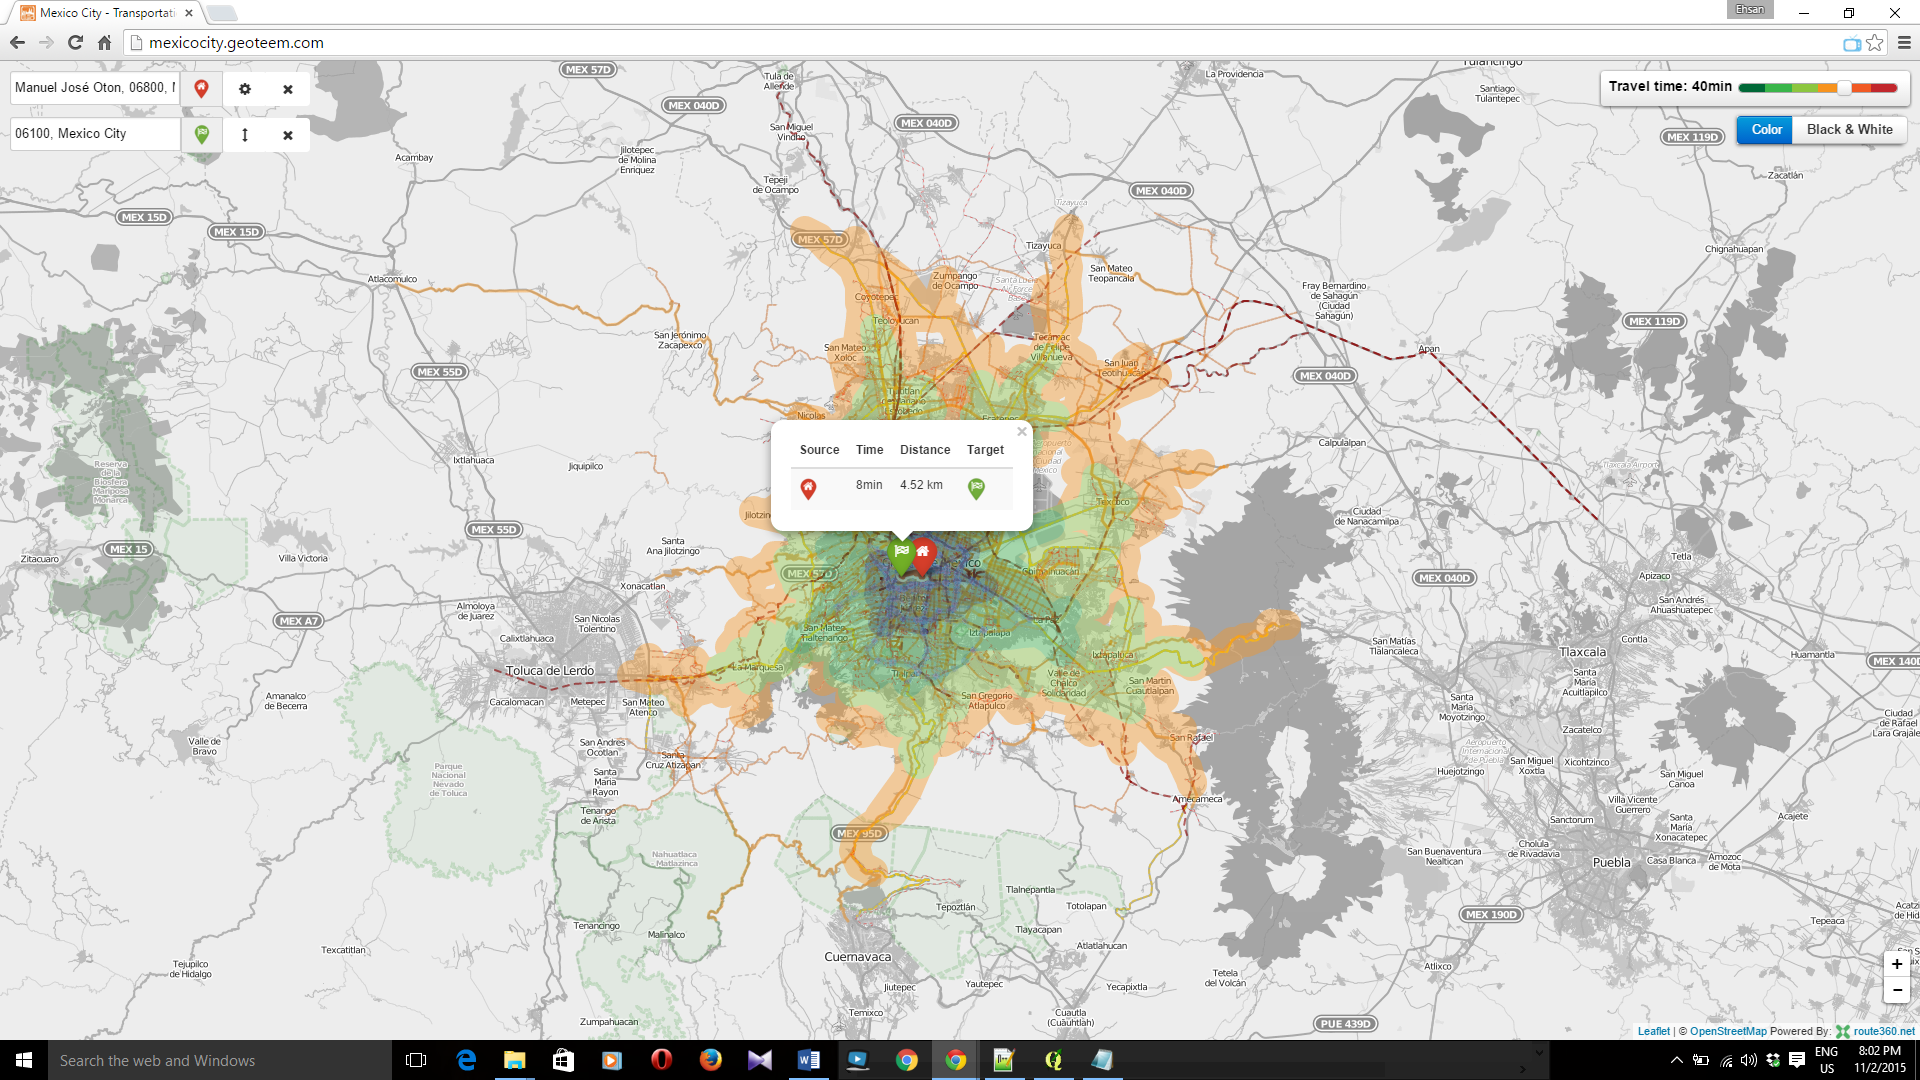This screenshot has width=1920, height=1080.
Task: Clear the 06100 Mexico City target field
Action: [288, 135]
